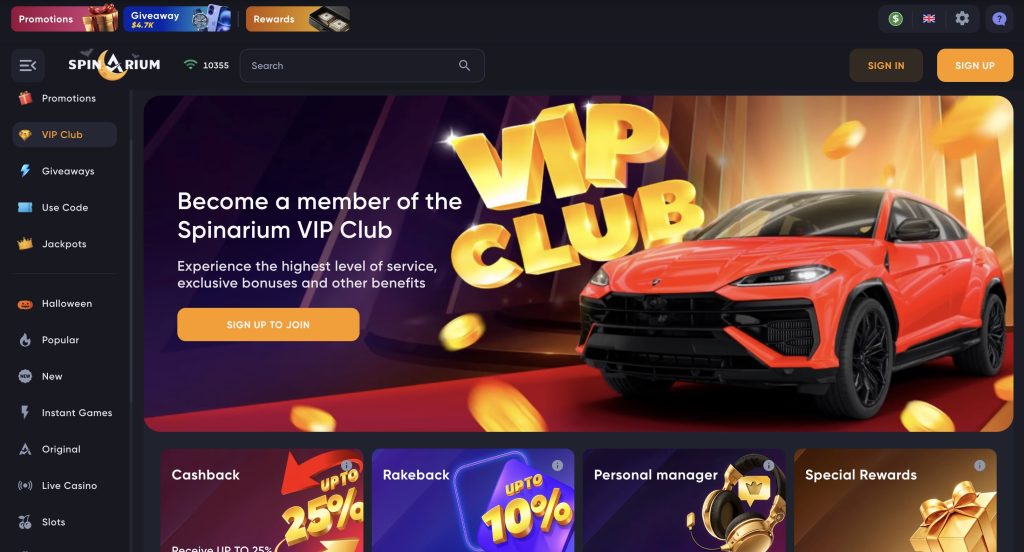The width and height of the screenshot is (1024, 552).
Task: Focus the Search input field
Action: click(x=362, y=65)
